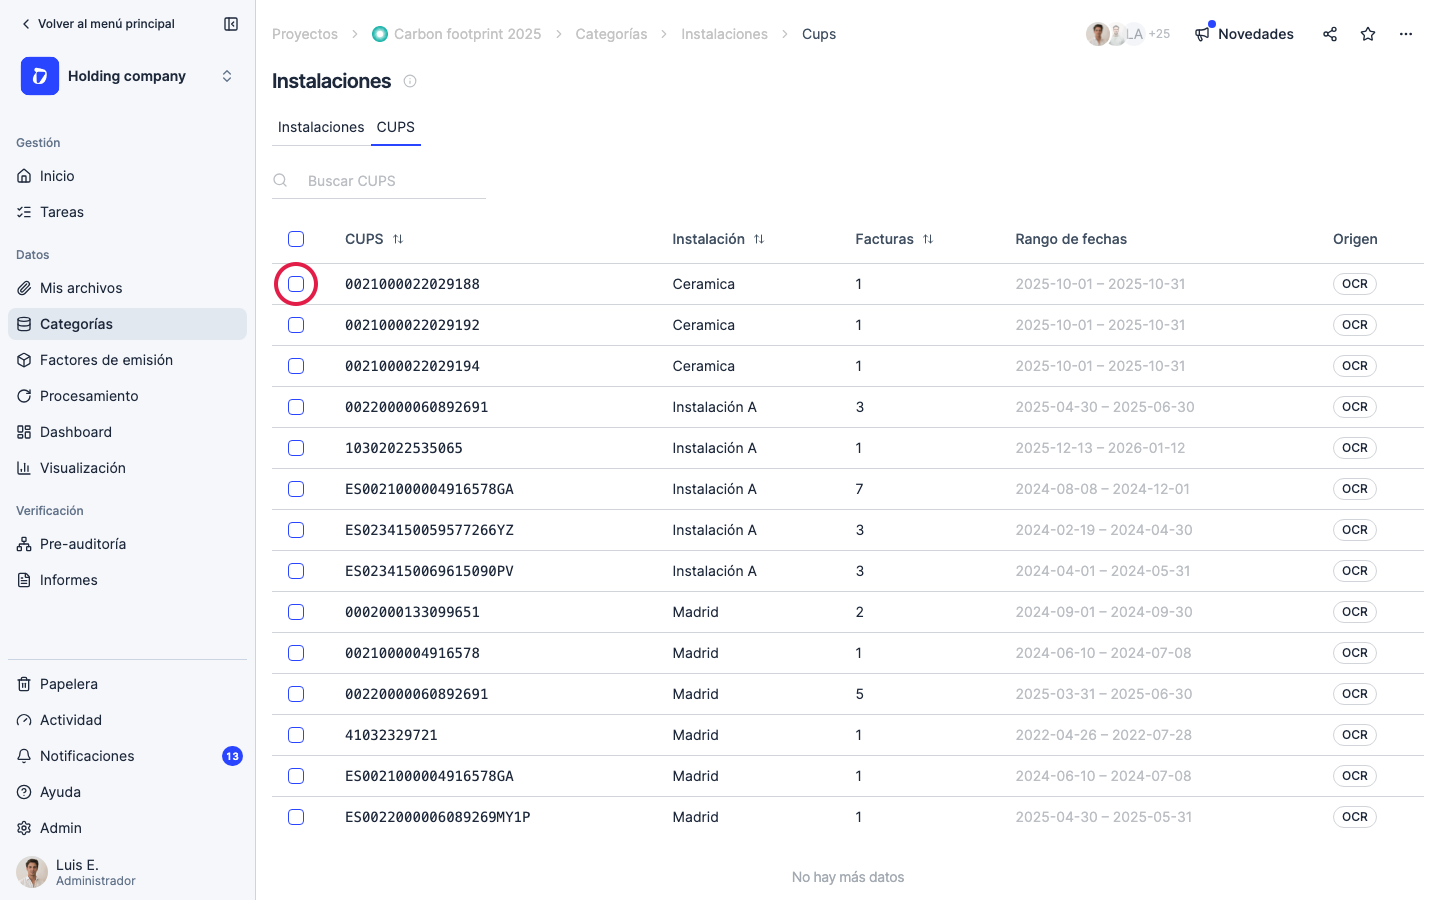Viewport: 1440px width, 900px height.
Task: Open Papelera trash icon
Action: pos(24,684)
